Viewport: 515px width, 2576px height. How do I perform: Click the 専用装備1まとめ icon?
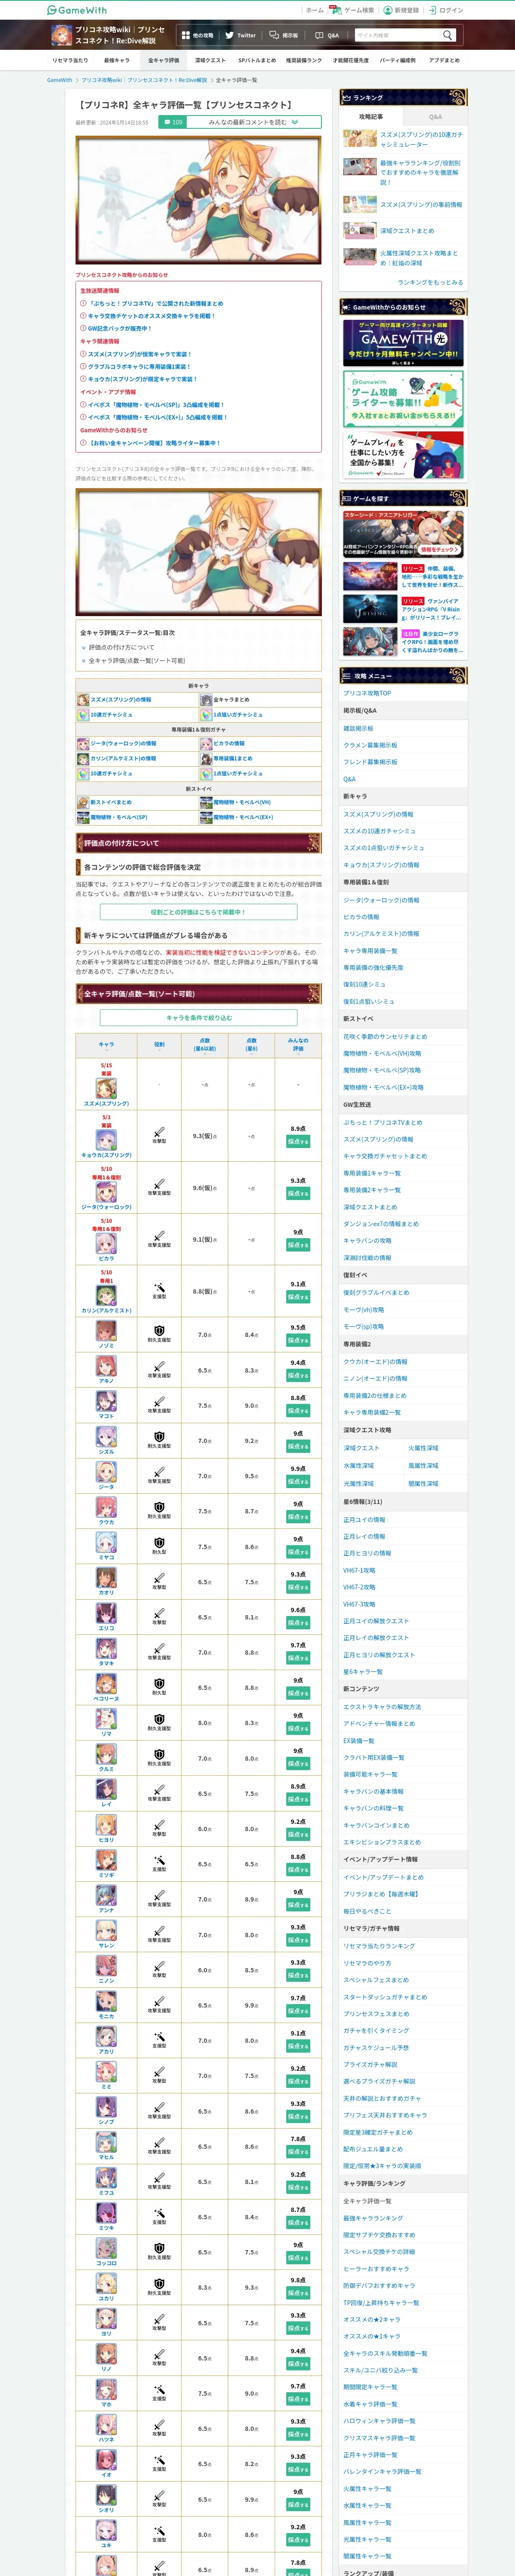(x=206, y=759)
